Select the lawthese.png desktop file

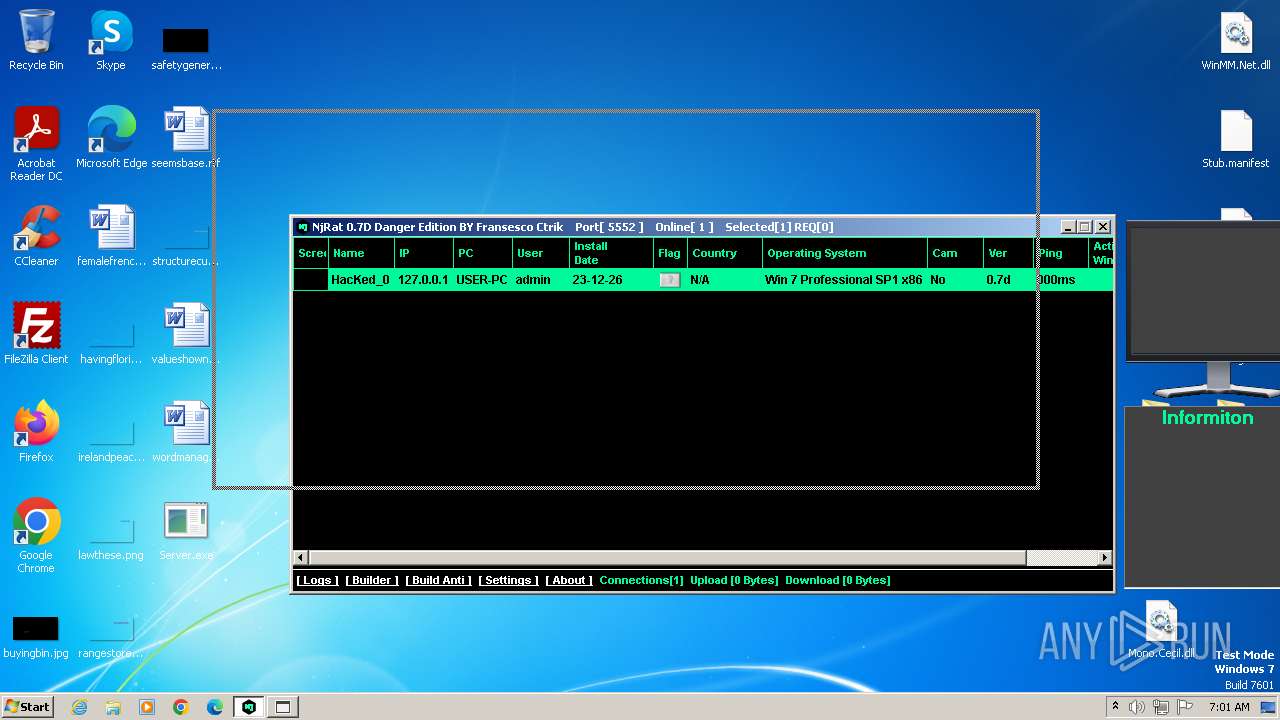pos(111,536)
